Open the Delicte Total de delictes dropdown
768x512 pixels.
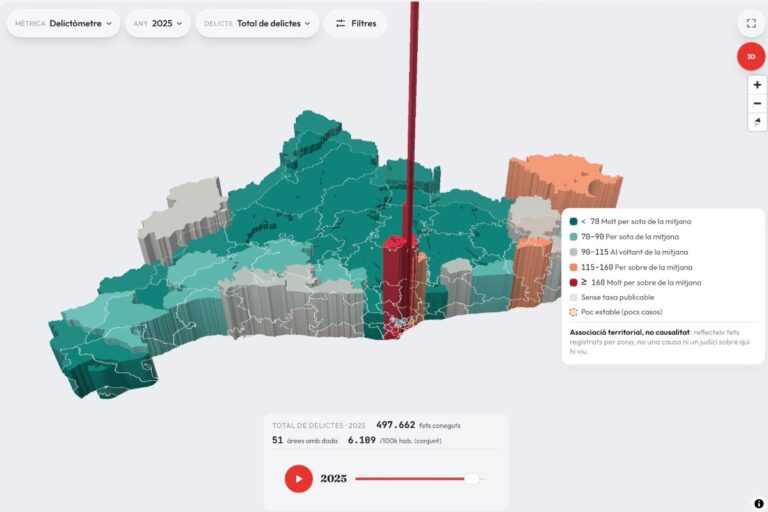tap(257, 23)
